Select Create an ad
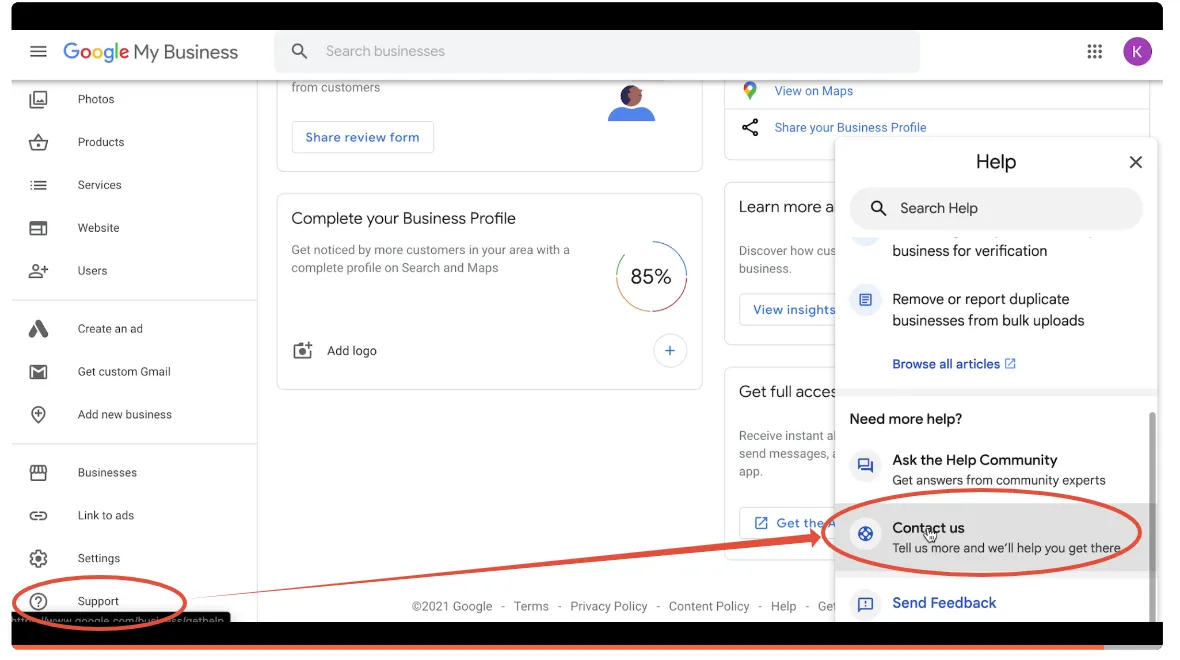Image resolution: width=1180 pixels, height=660 pixels. click(110, 329)
